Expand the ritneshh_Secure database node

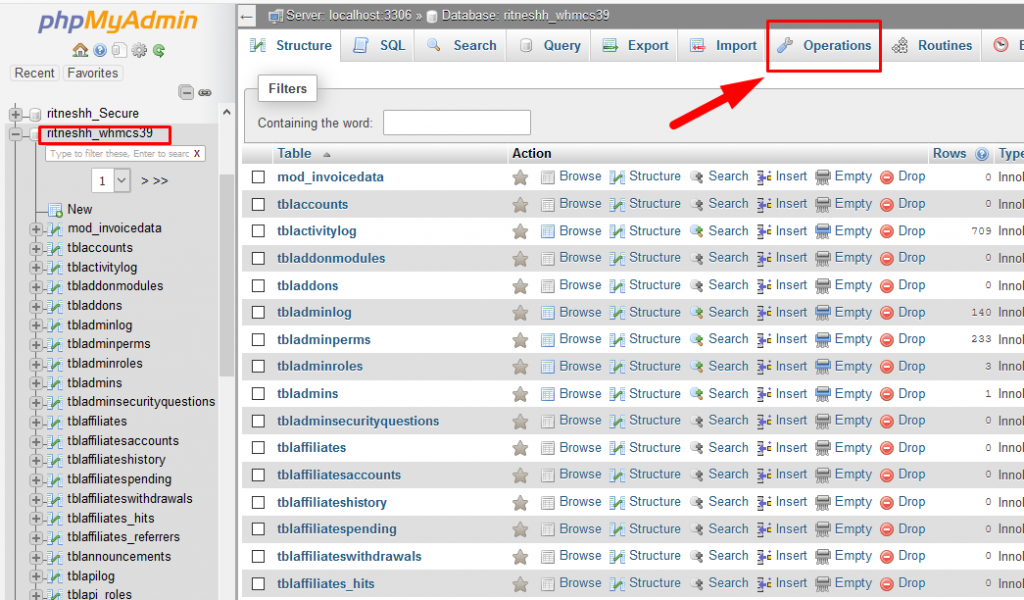[15, 114]
